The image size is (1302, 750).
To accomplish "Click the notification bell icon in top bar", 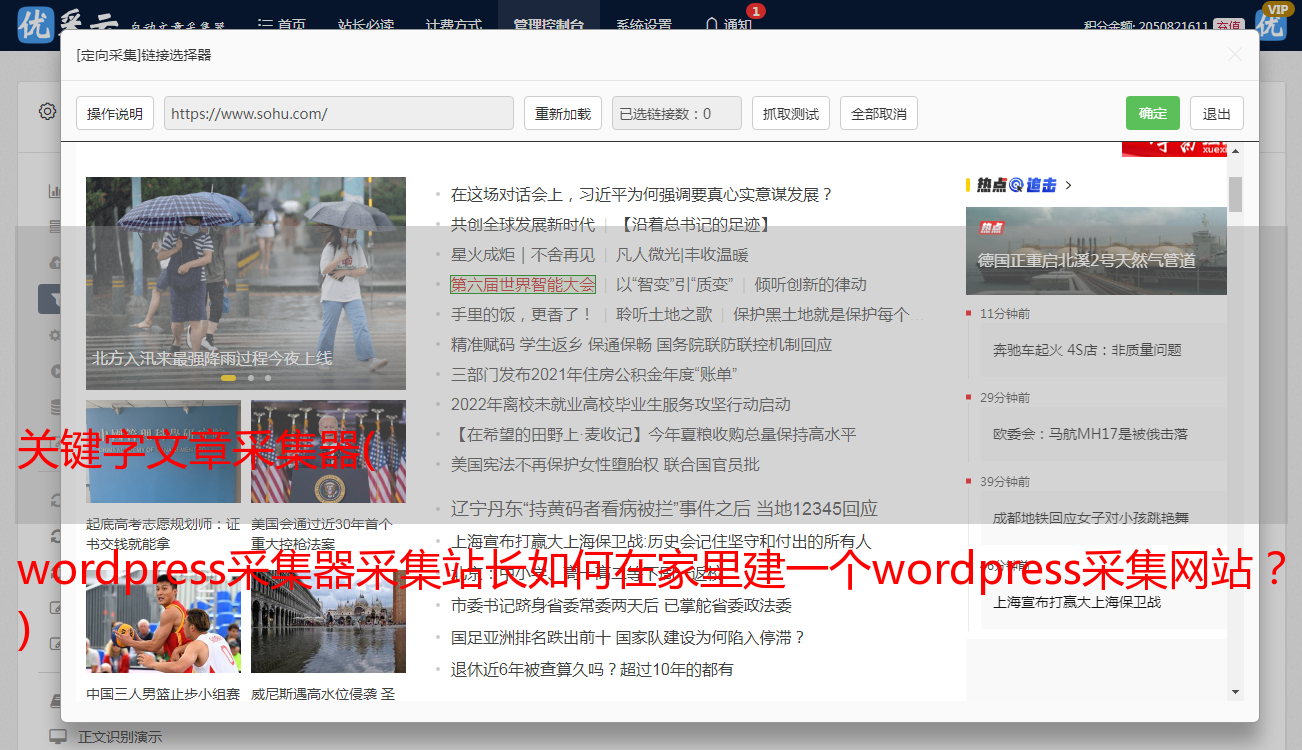I will pyautogui.click(x=711, y=25).
